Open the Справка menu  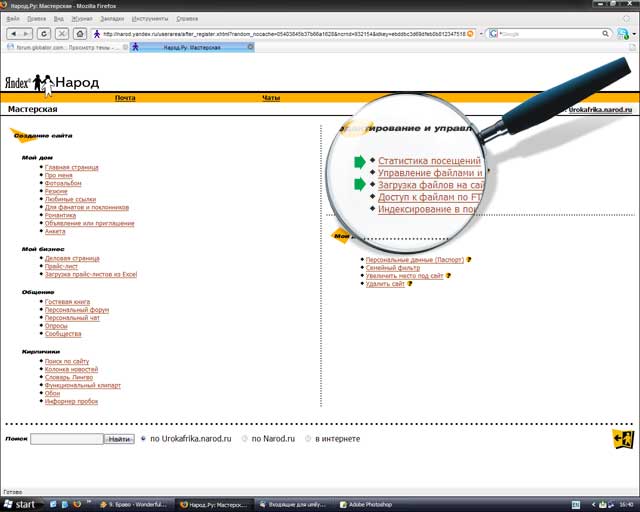point(187,19)
